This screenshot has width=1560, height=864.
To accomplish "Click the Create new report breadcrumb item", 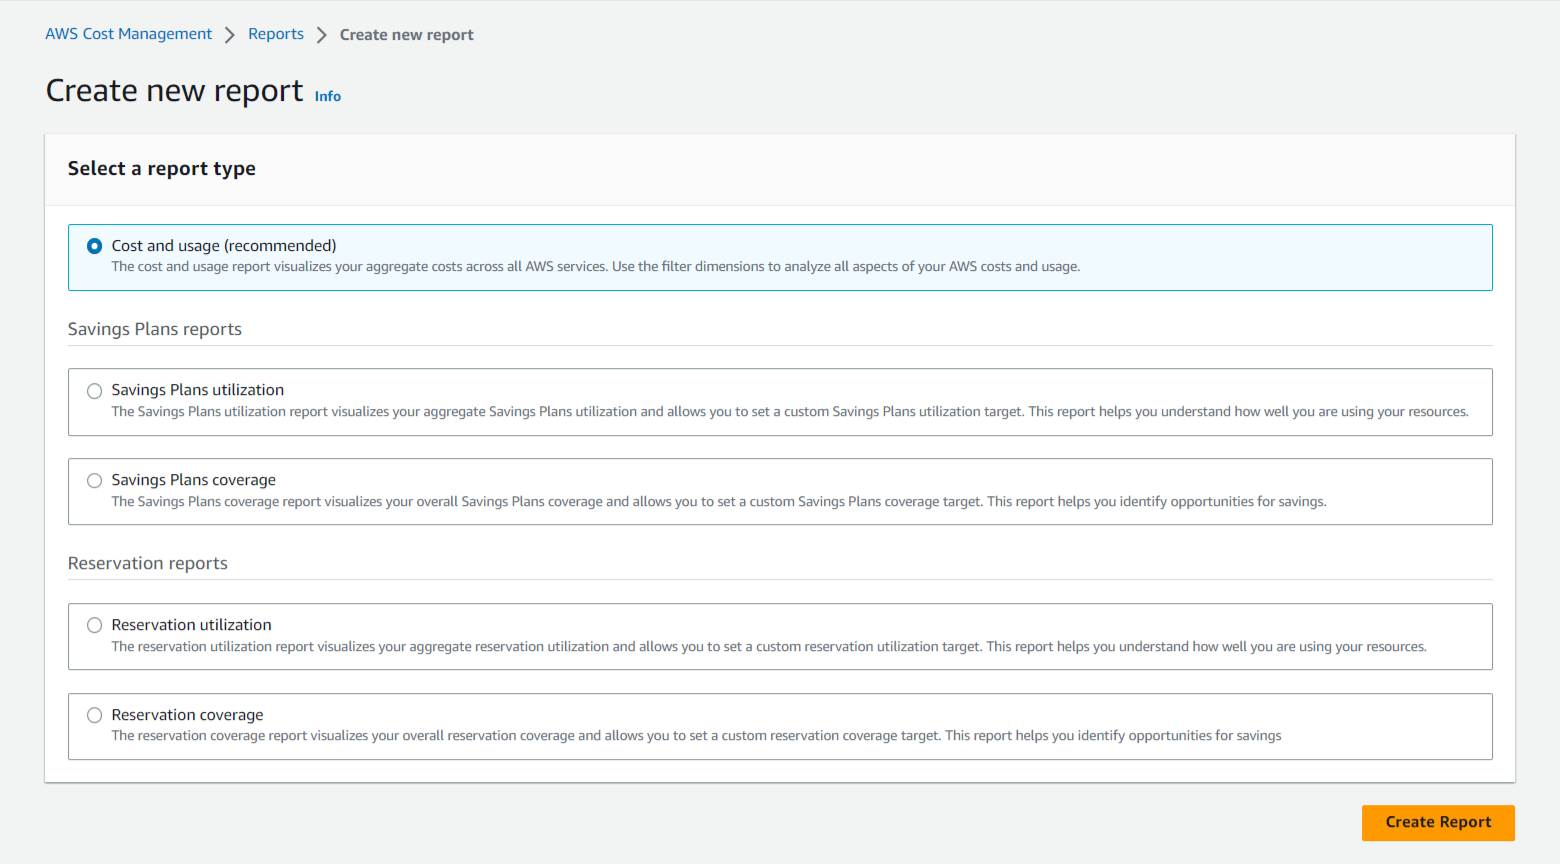I will pyautogui.click(x=406, y=33).
